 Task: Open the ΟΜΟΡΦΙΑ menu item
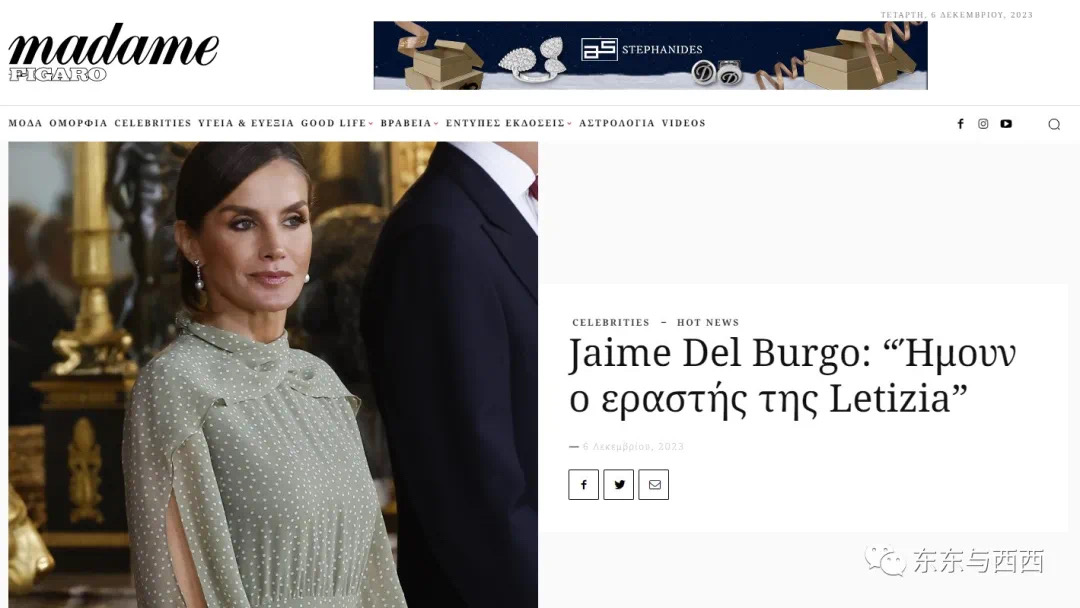point(79,123)
